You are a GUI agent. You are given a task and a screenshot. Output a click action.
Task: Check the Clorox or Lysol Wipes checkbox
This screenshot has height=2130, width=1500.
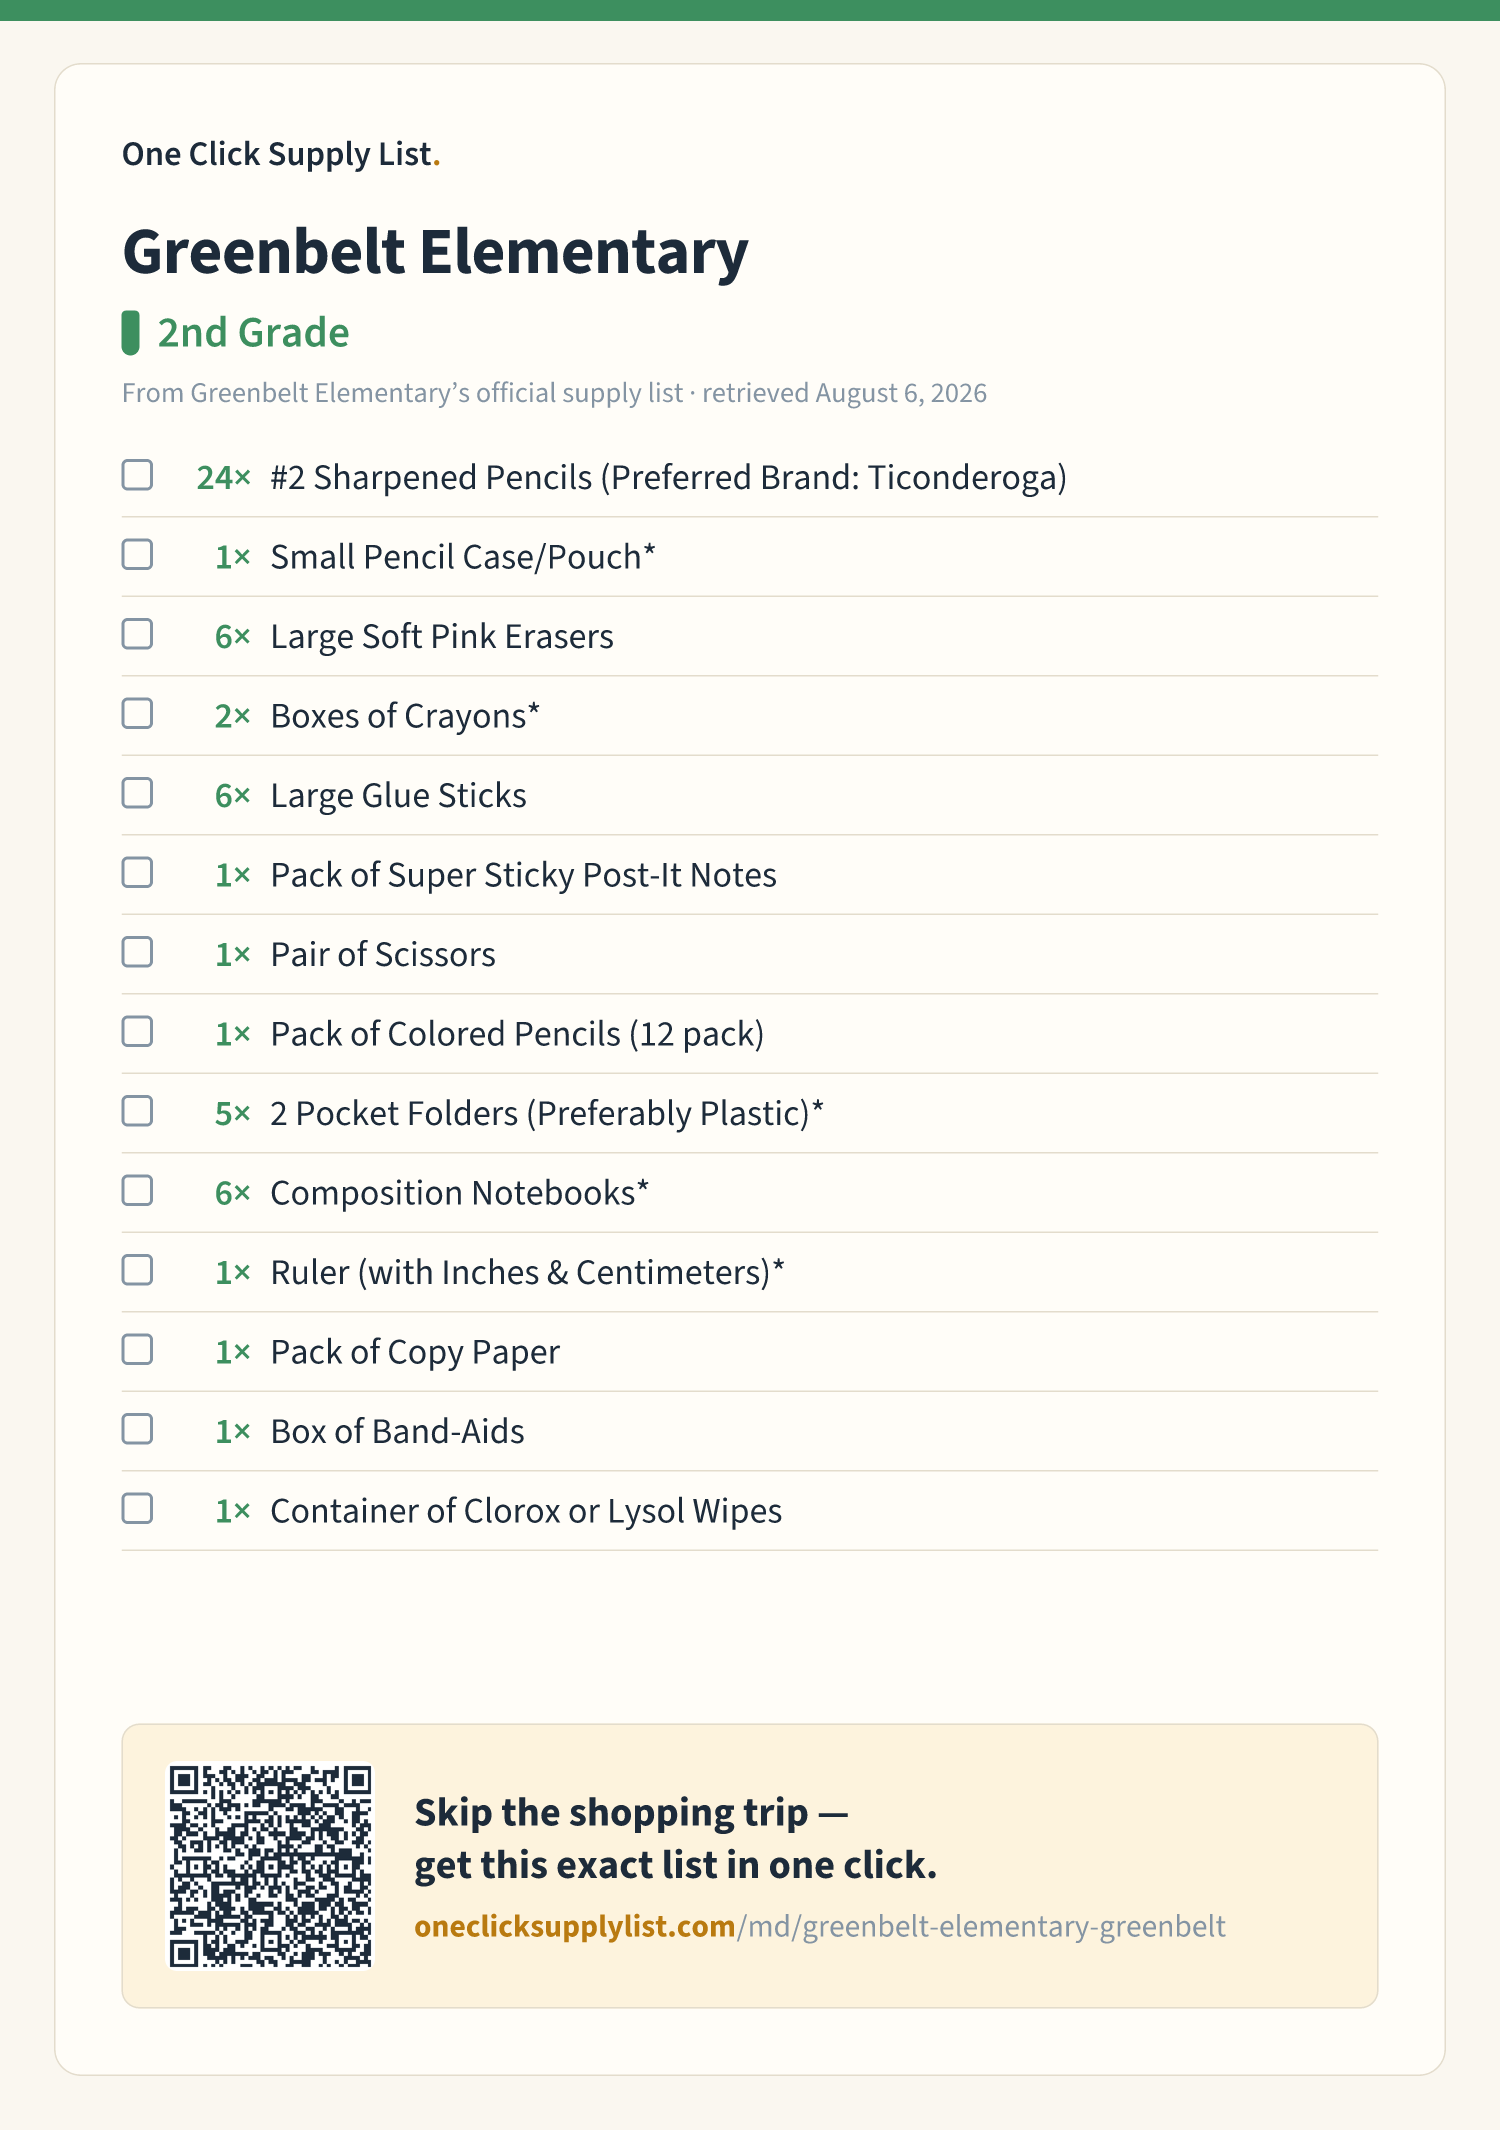tap(137, 1509)
